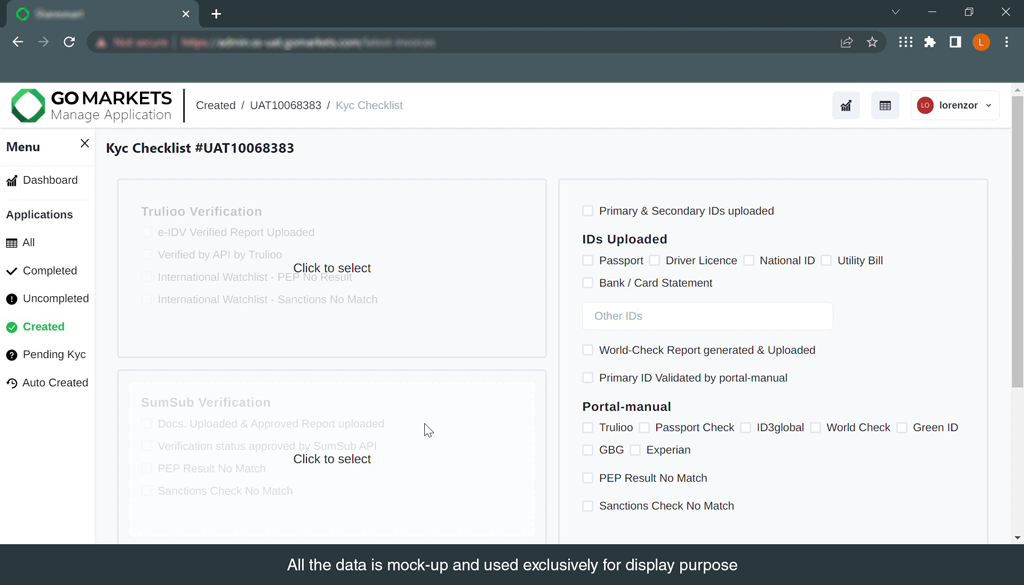1024x585 pixels.
Task: Tick the ID3global checkbox
Action: tap(746, 428)
